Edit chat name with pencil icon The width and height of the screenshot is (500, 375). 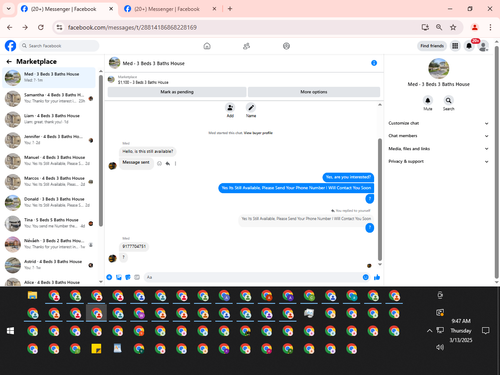pyautogui.click(x=251, y=108)
